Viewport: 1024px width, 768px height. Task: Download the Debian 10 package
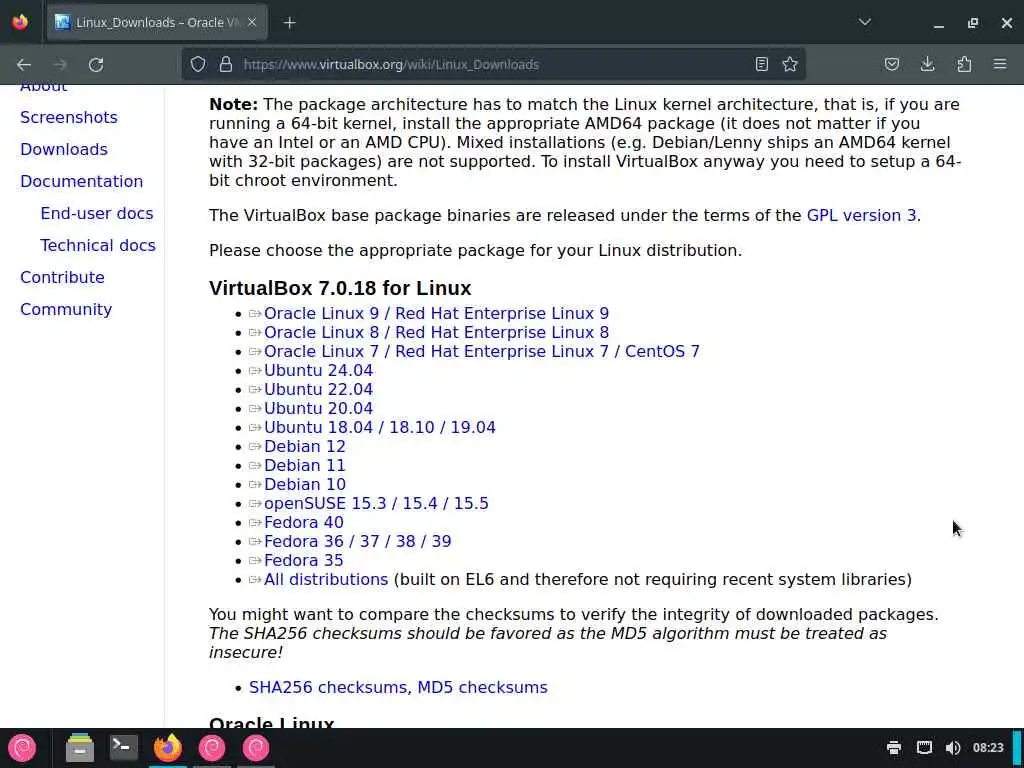[x=305, y=484]
